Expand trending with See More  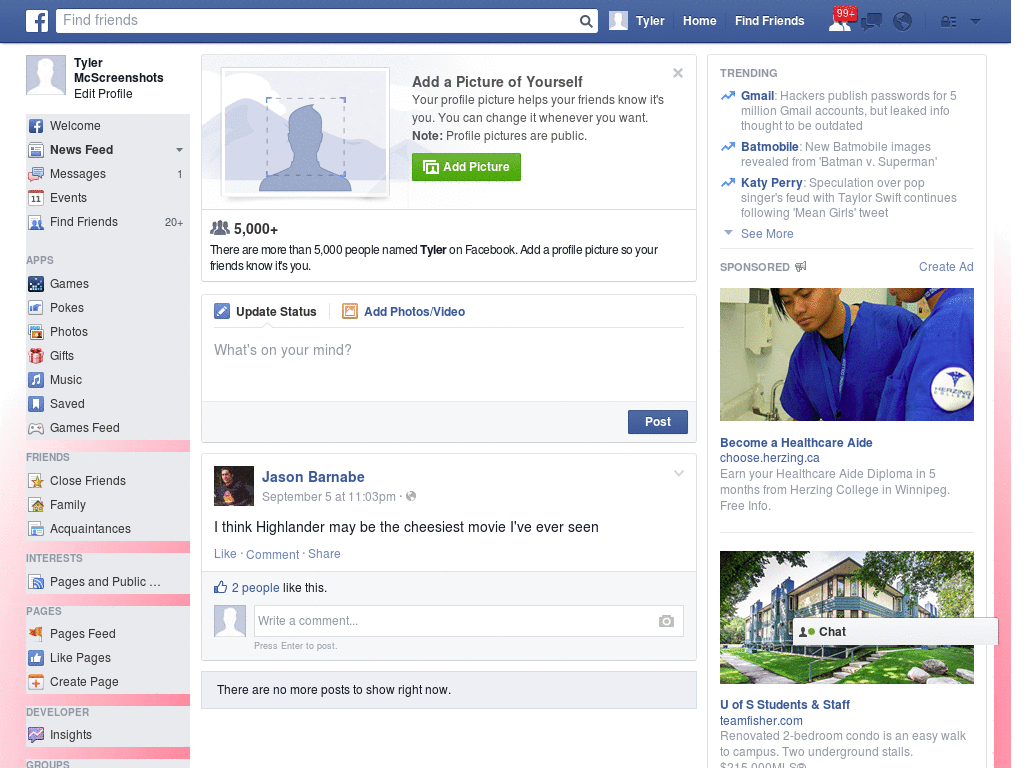point(767,234)
